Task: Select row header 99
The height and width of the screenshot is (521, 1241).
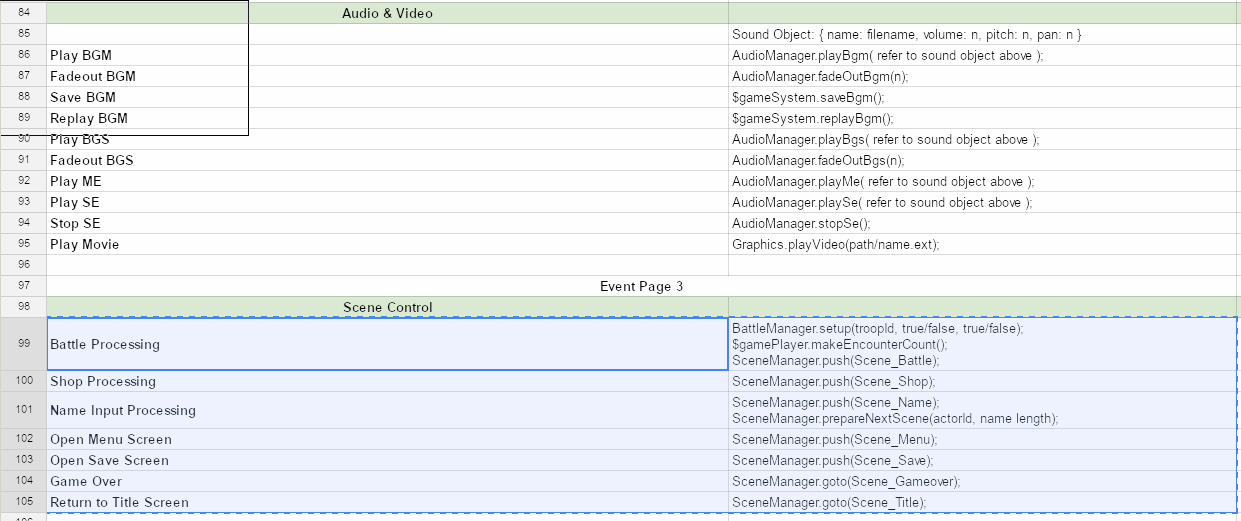Action: (23, 344)
